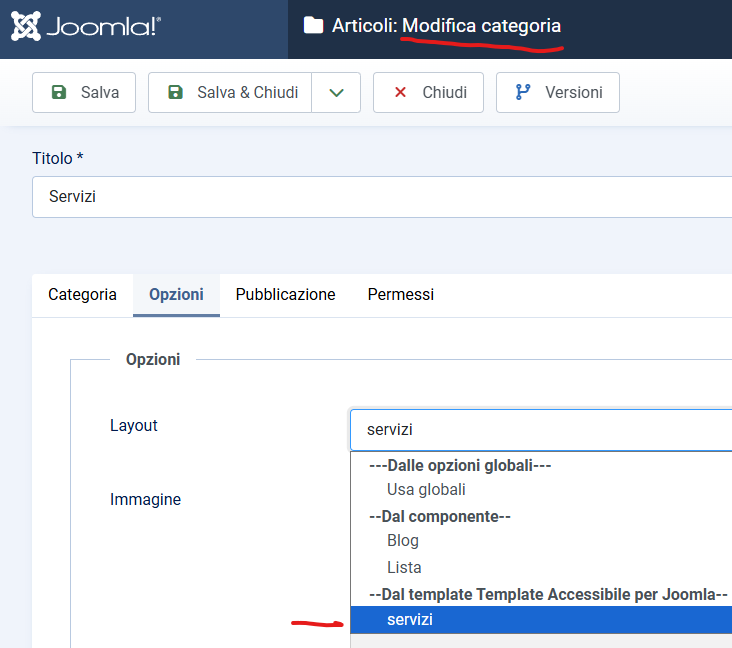Select the highlighted servizi template layout
Viewport: 732px width, 648px height.
click(x=410, y=620)
